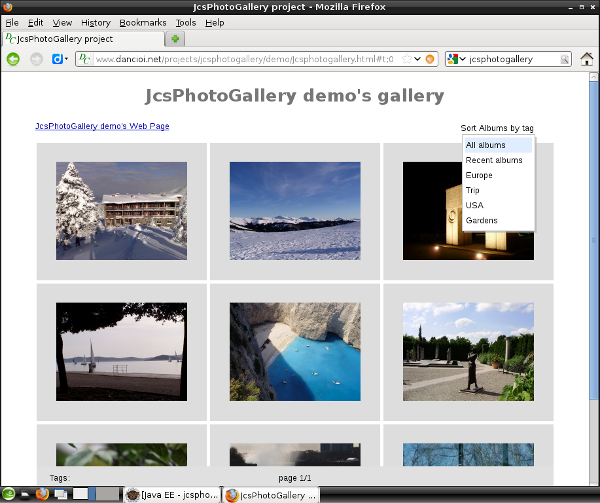Select the JcsPhotoGallery Firefox taskbar button

click(271, 495)
